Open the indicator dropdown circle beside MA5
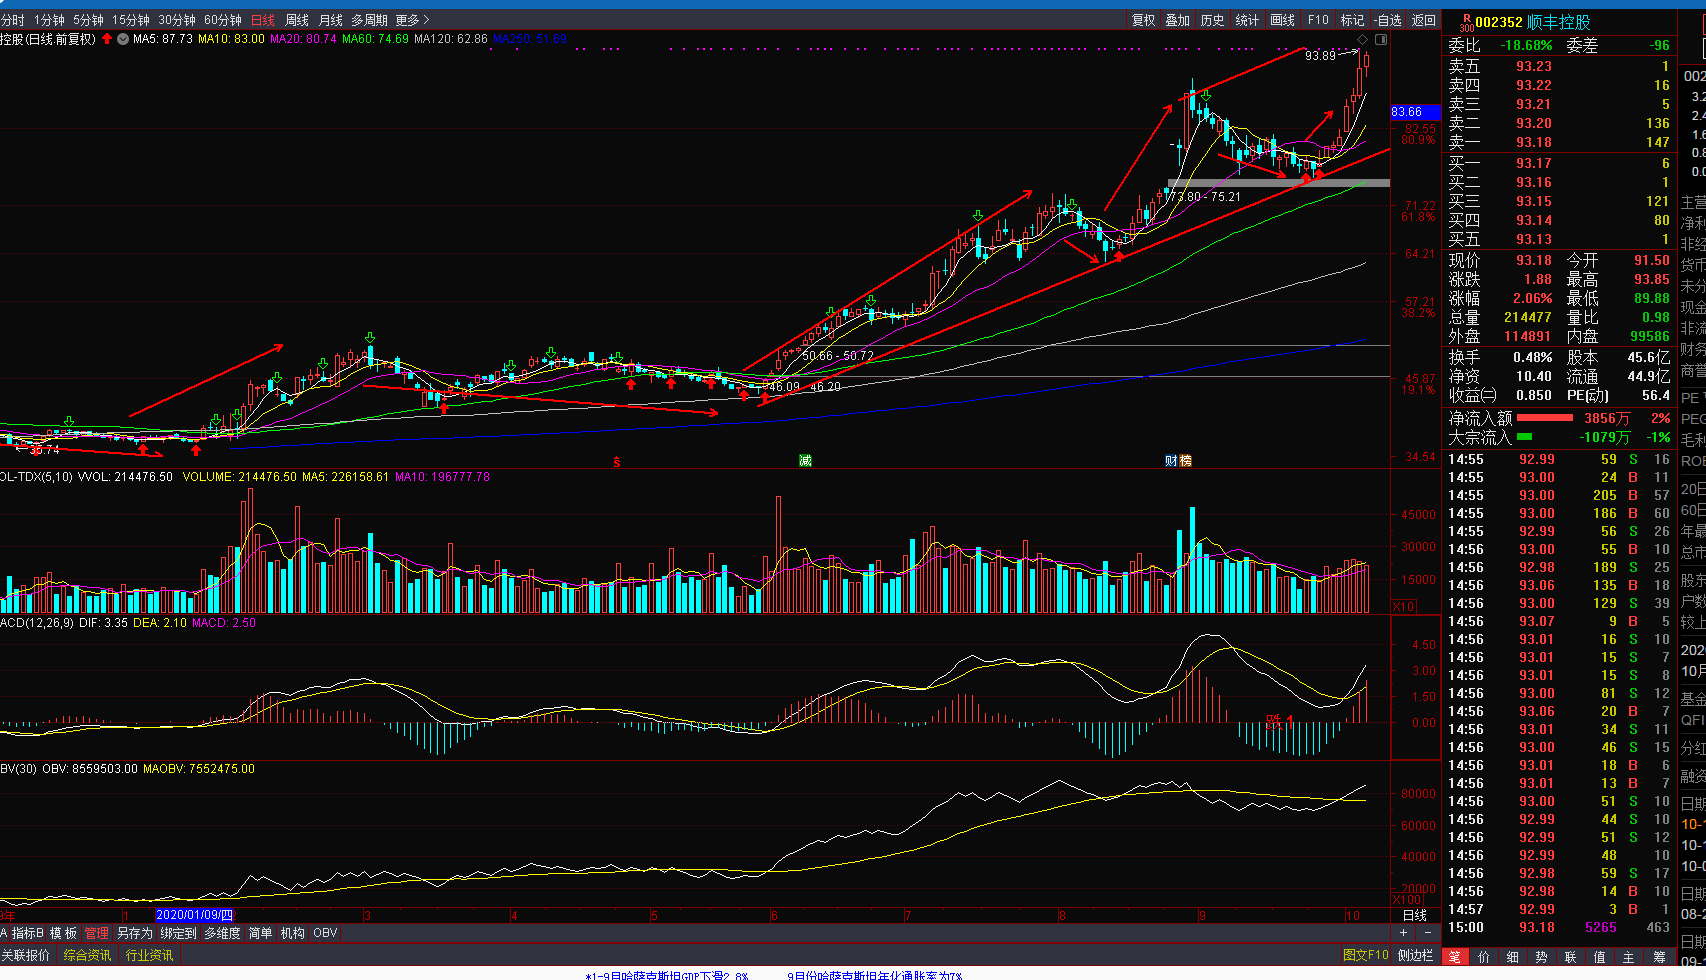 pyautogui.click(x=123, y=39)
